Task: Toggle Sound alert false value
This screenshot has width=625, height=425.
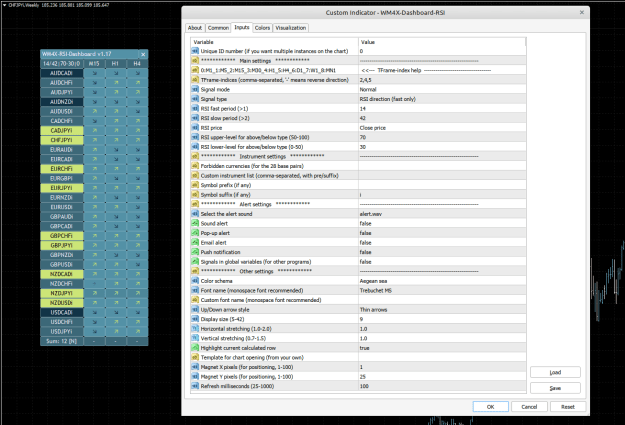Action: point(442,223)
